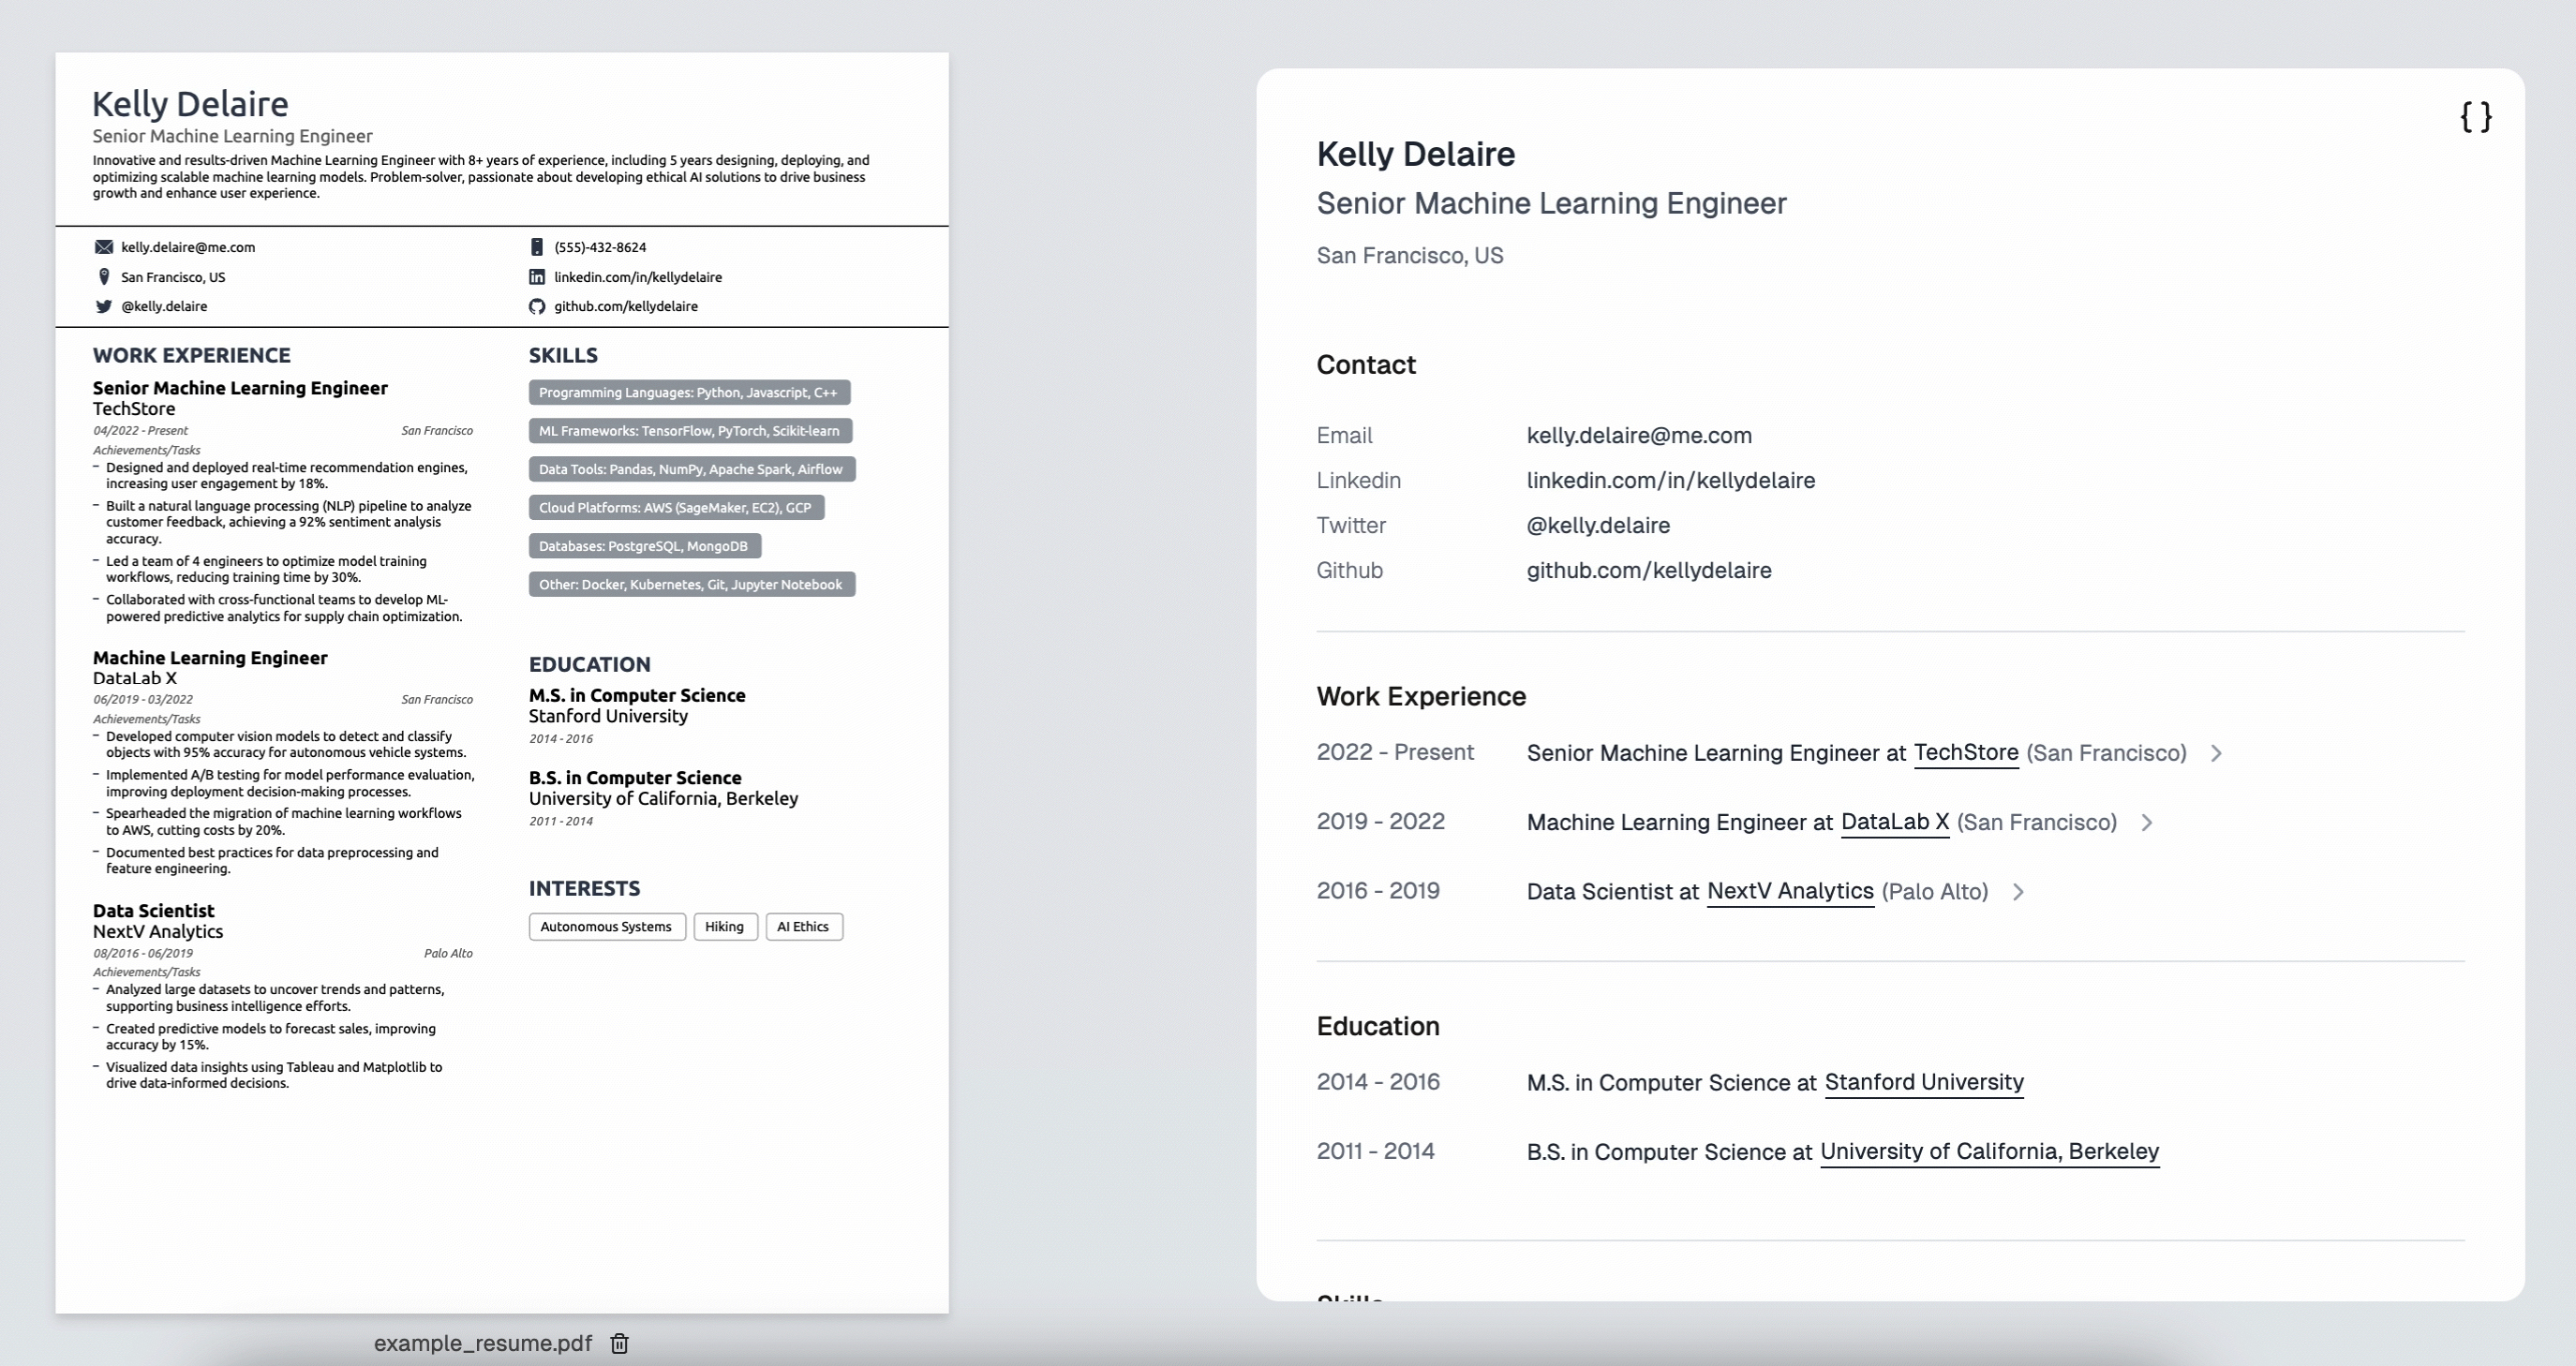
Task: Open the TechStore company link
Action: 1965,753
